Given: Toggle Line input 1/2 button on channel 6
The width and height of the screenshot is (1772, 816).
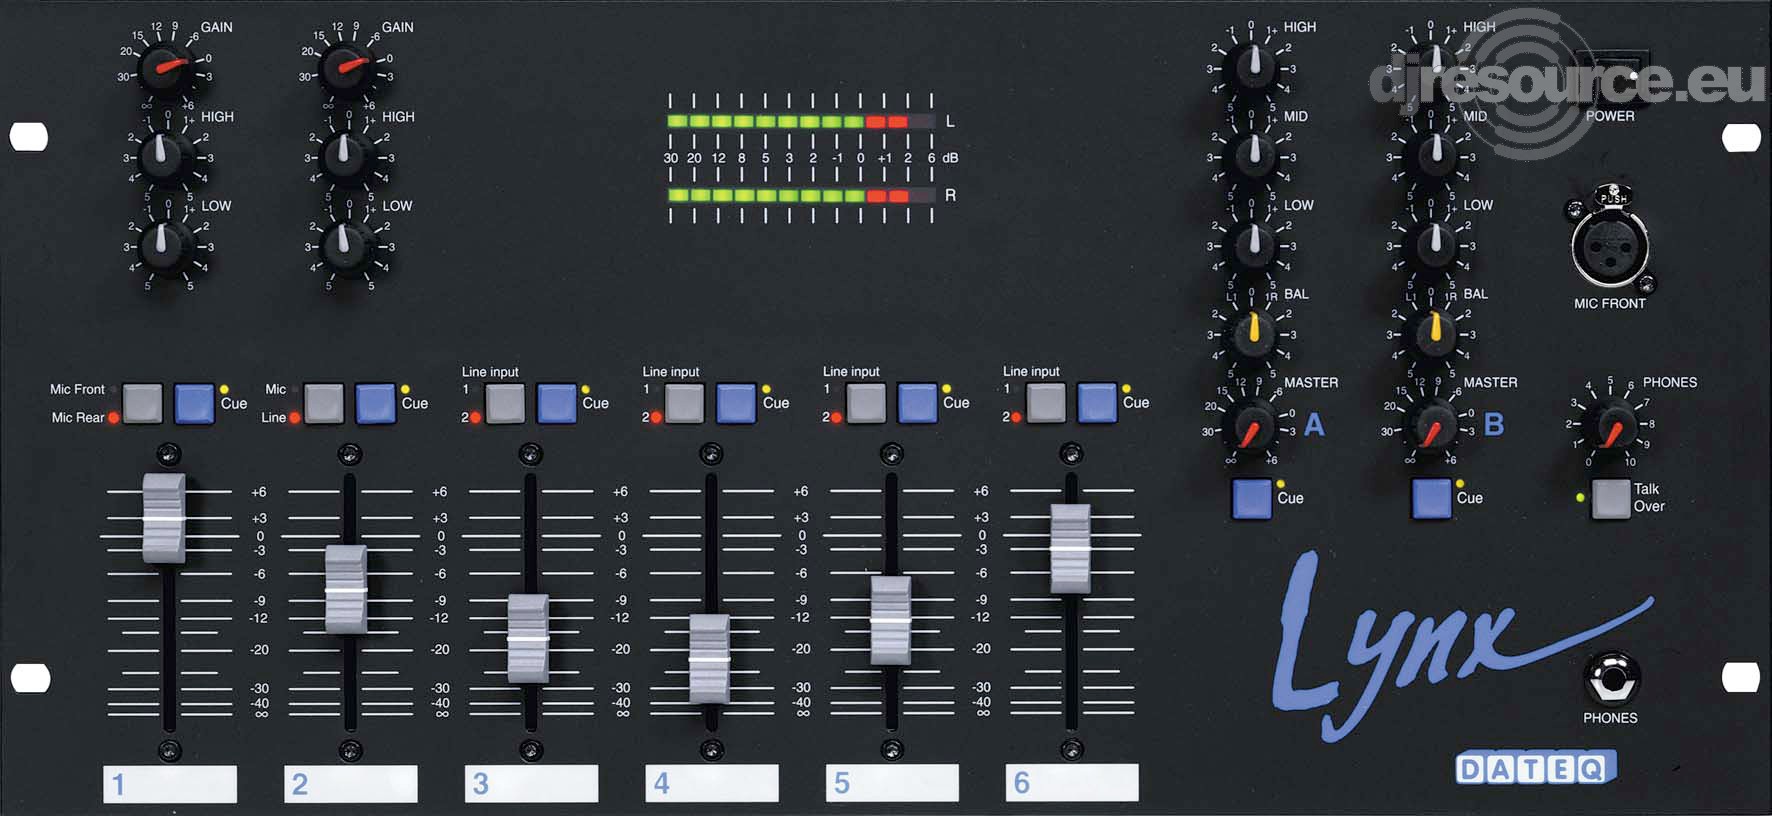Looking at the screenshot, I should (1045, 403).
